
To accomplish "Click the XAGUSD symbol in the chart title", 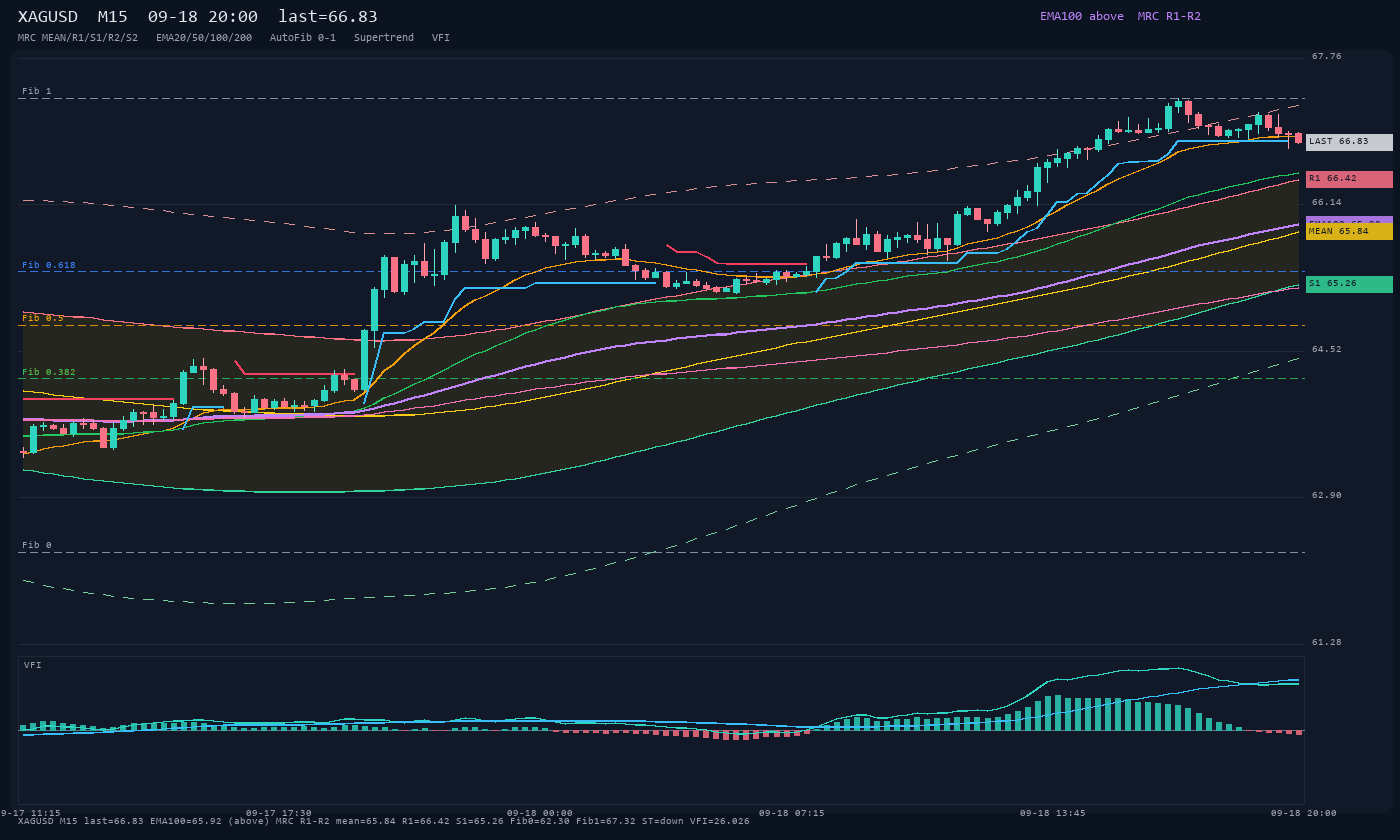I will [48, 17].
